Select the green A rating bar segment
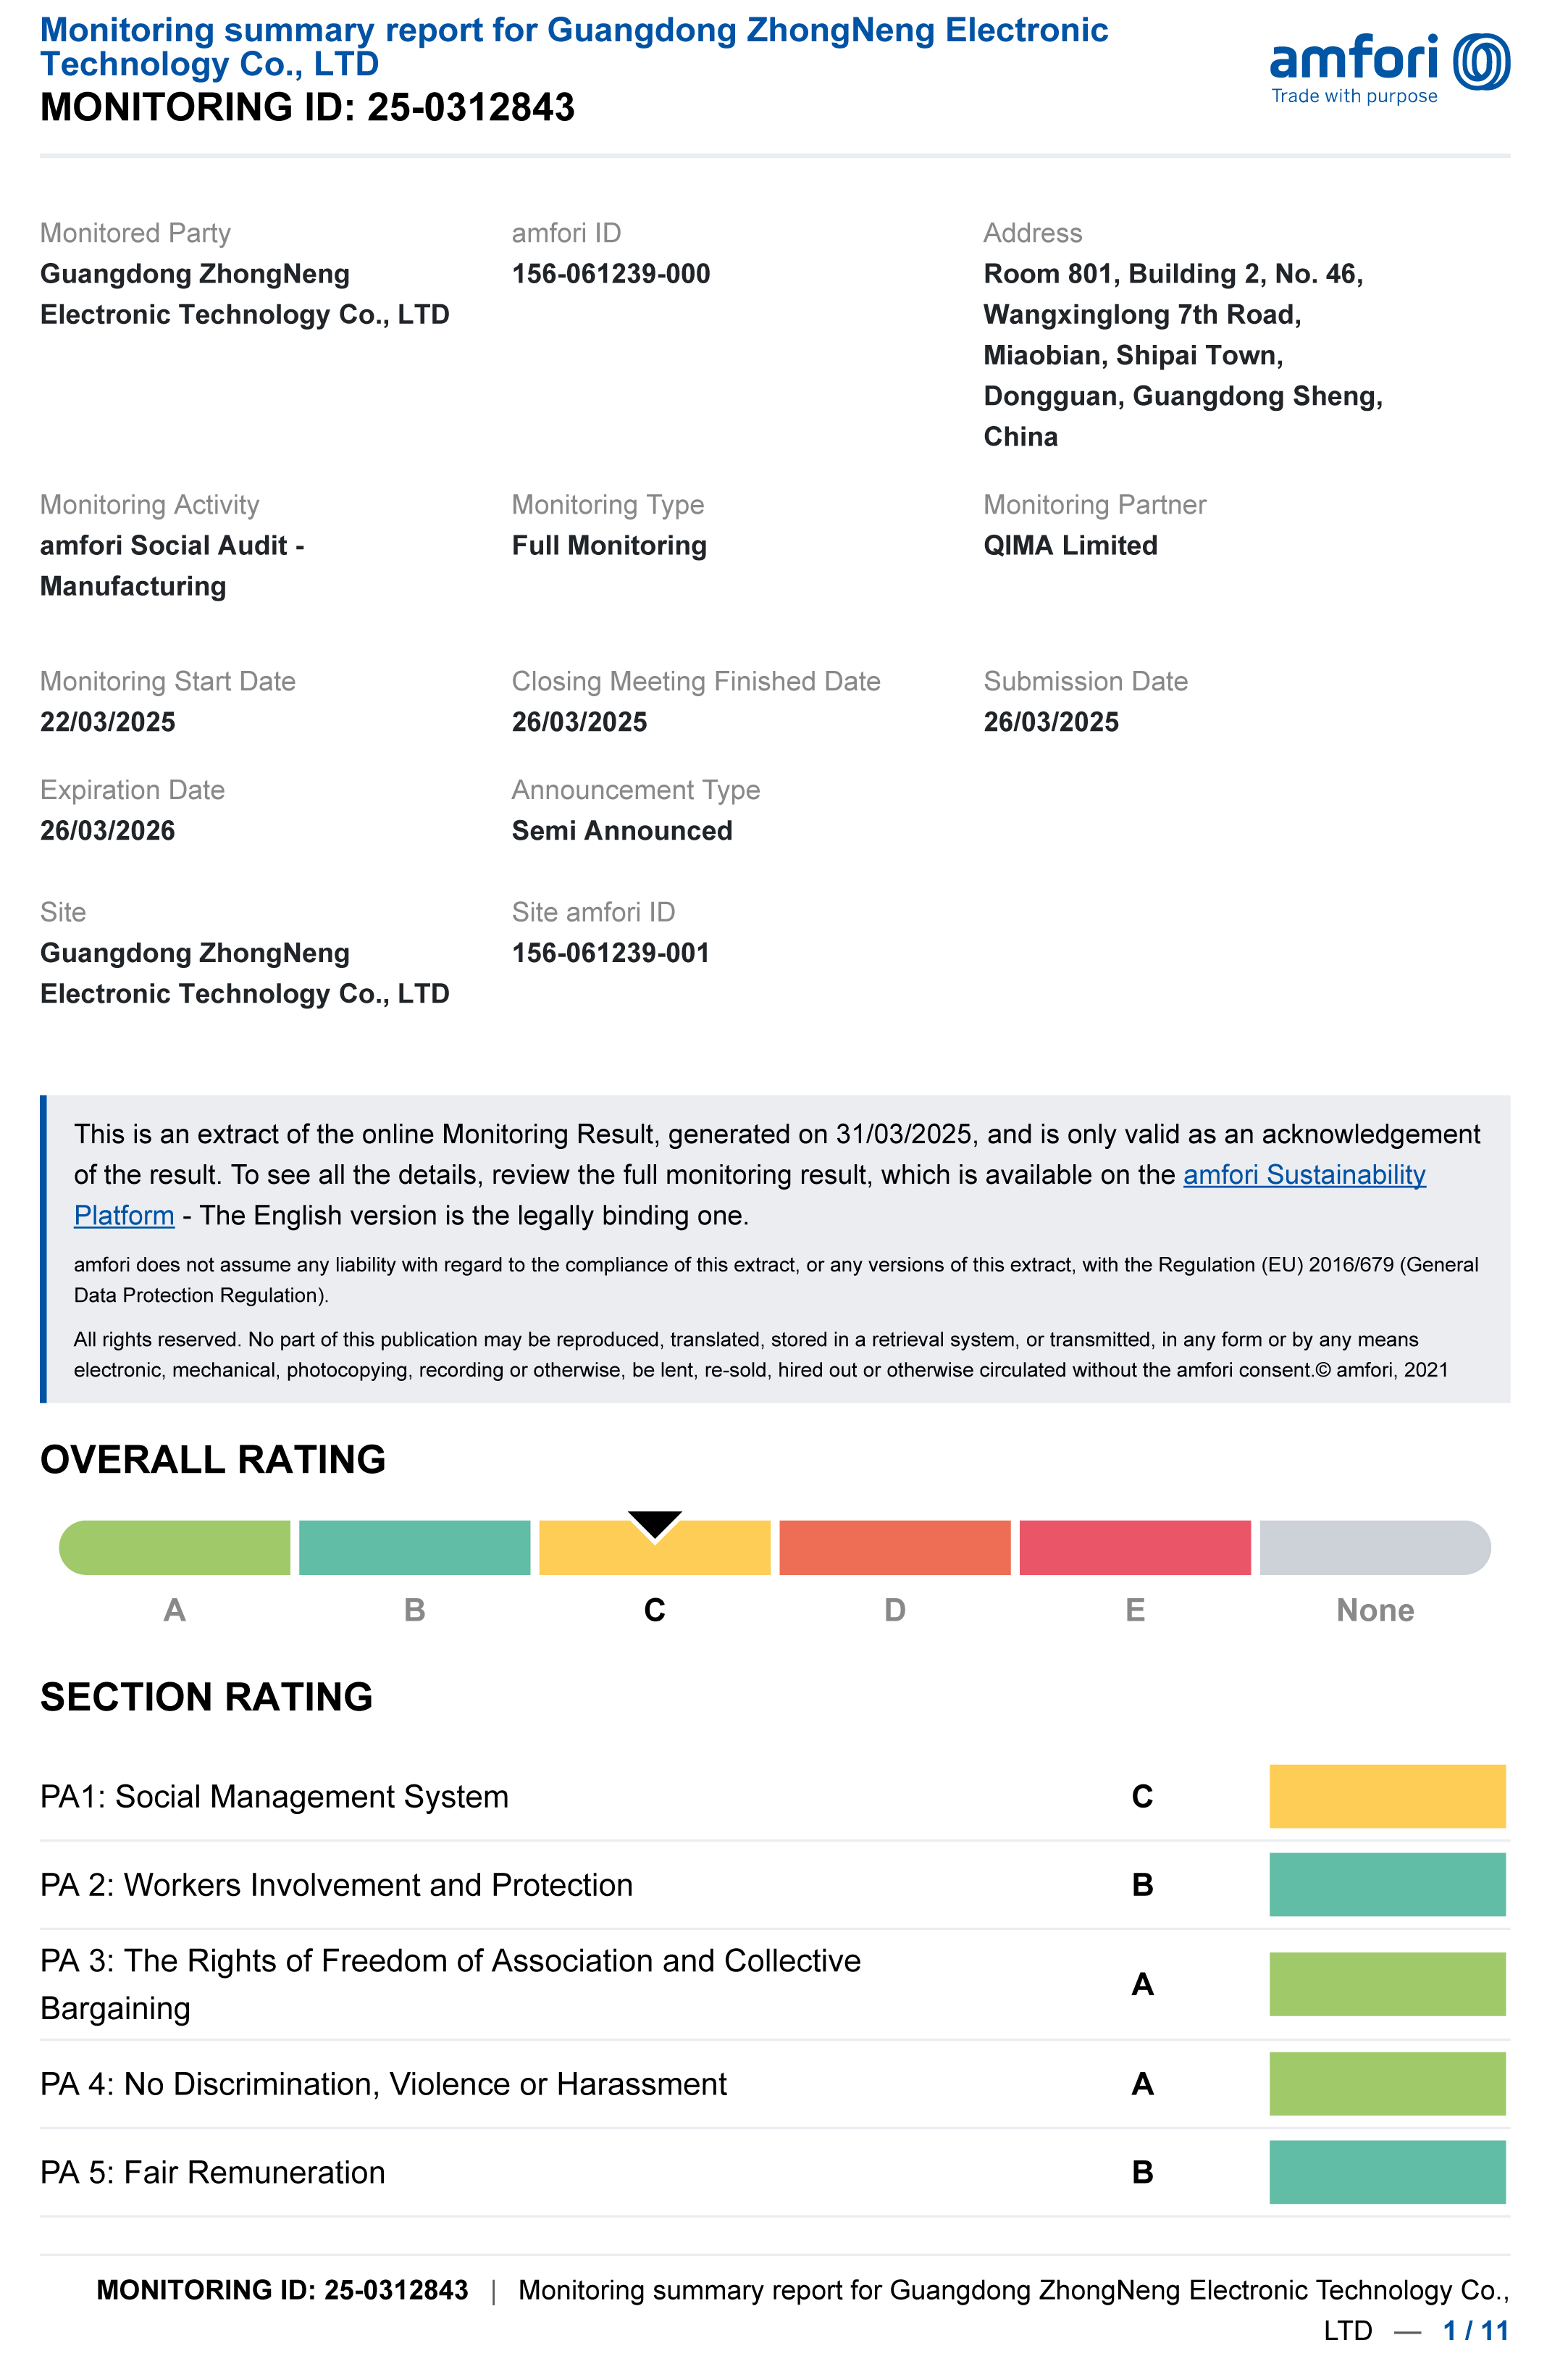Screen dimensions: 1568x2356 (x=175, y=1547)
